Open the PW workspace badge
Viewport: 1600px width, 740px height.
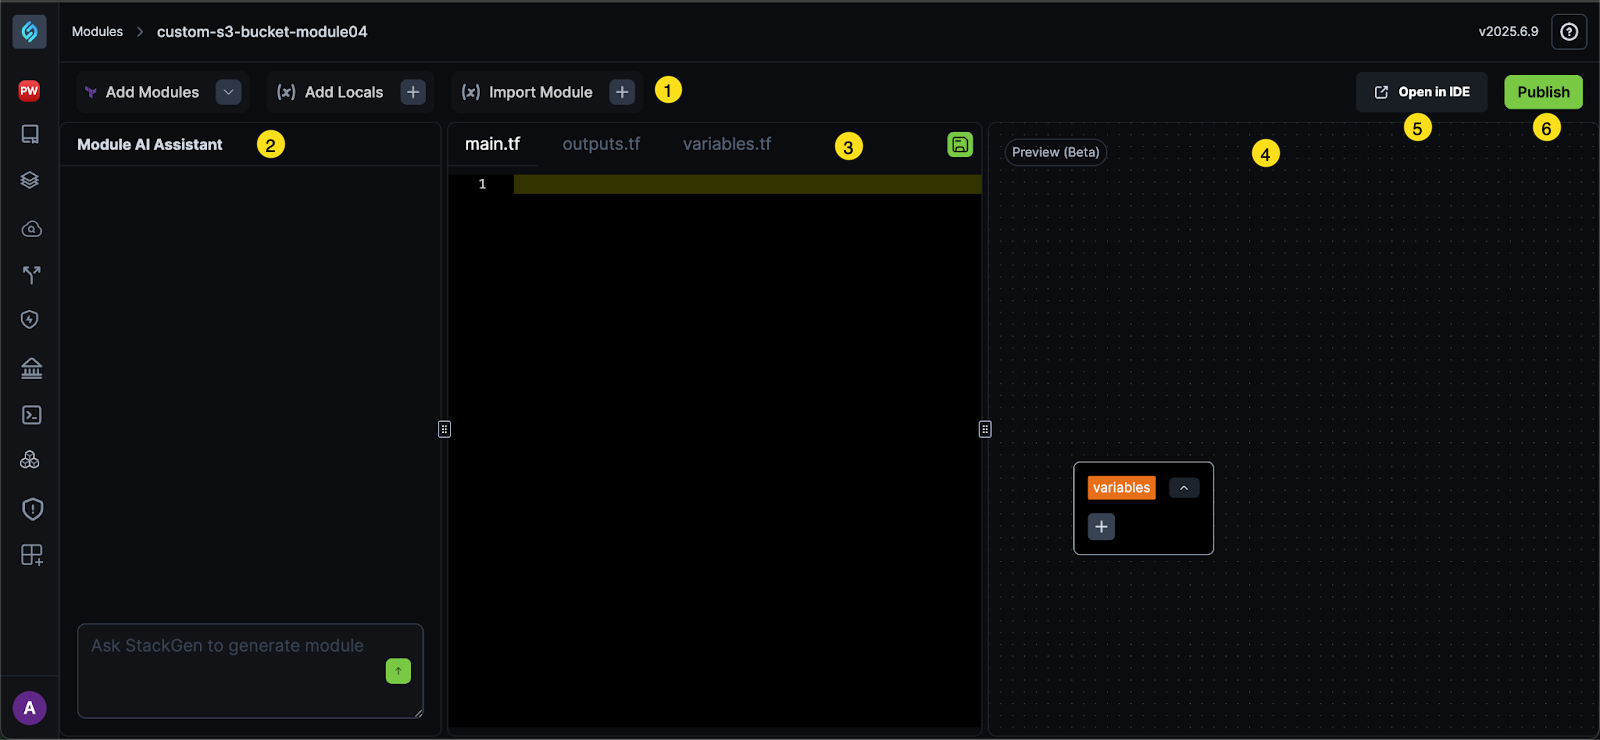point(29,90)
